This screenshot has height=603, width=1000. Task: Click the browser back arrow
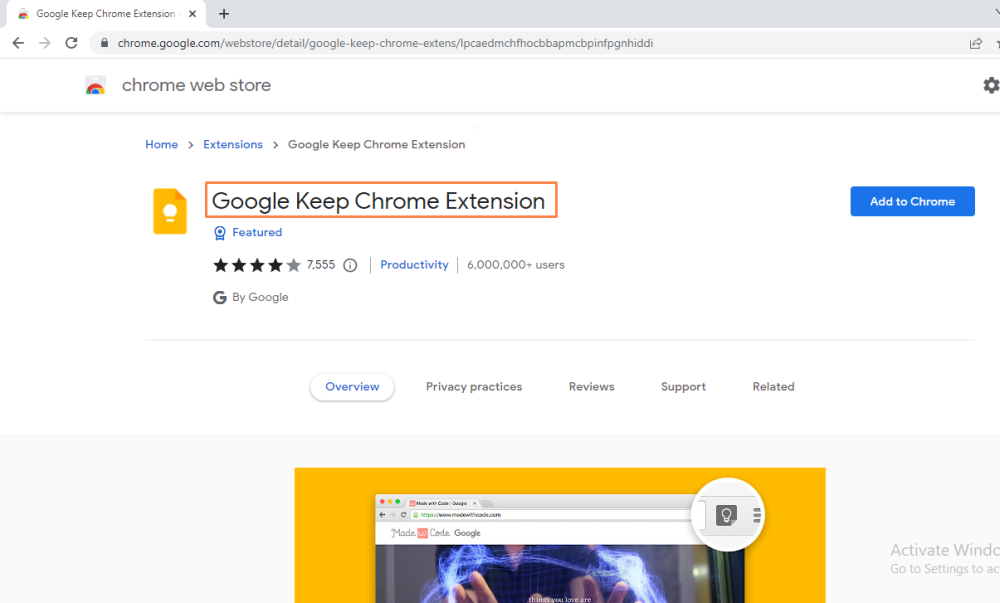pos(18,43)
